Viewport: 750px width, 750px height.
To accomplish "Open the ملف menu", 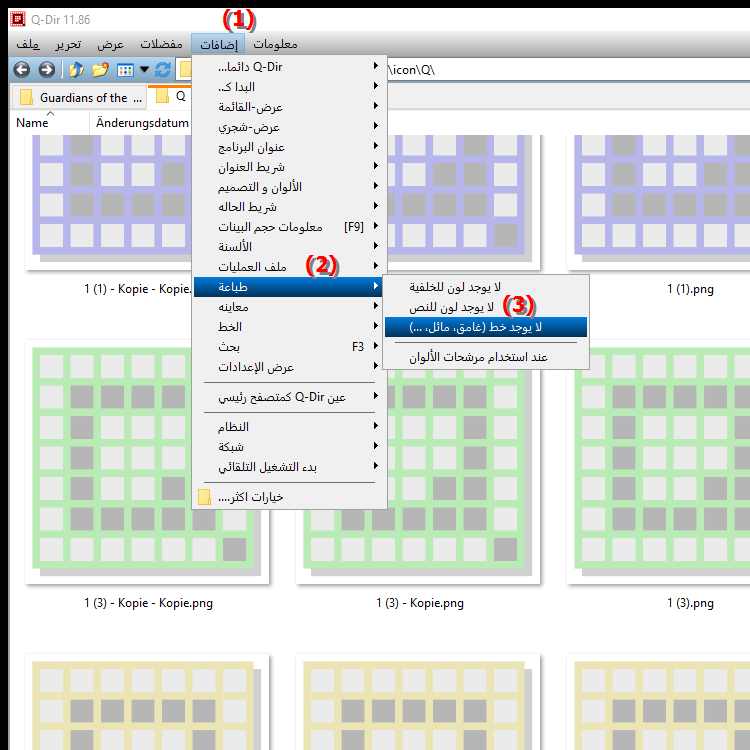I will pyautogui.click(x=28, y=44).
